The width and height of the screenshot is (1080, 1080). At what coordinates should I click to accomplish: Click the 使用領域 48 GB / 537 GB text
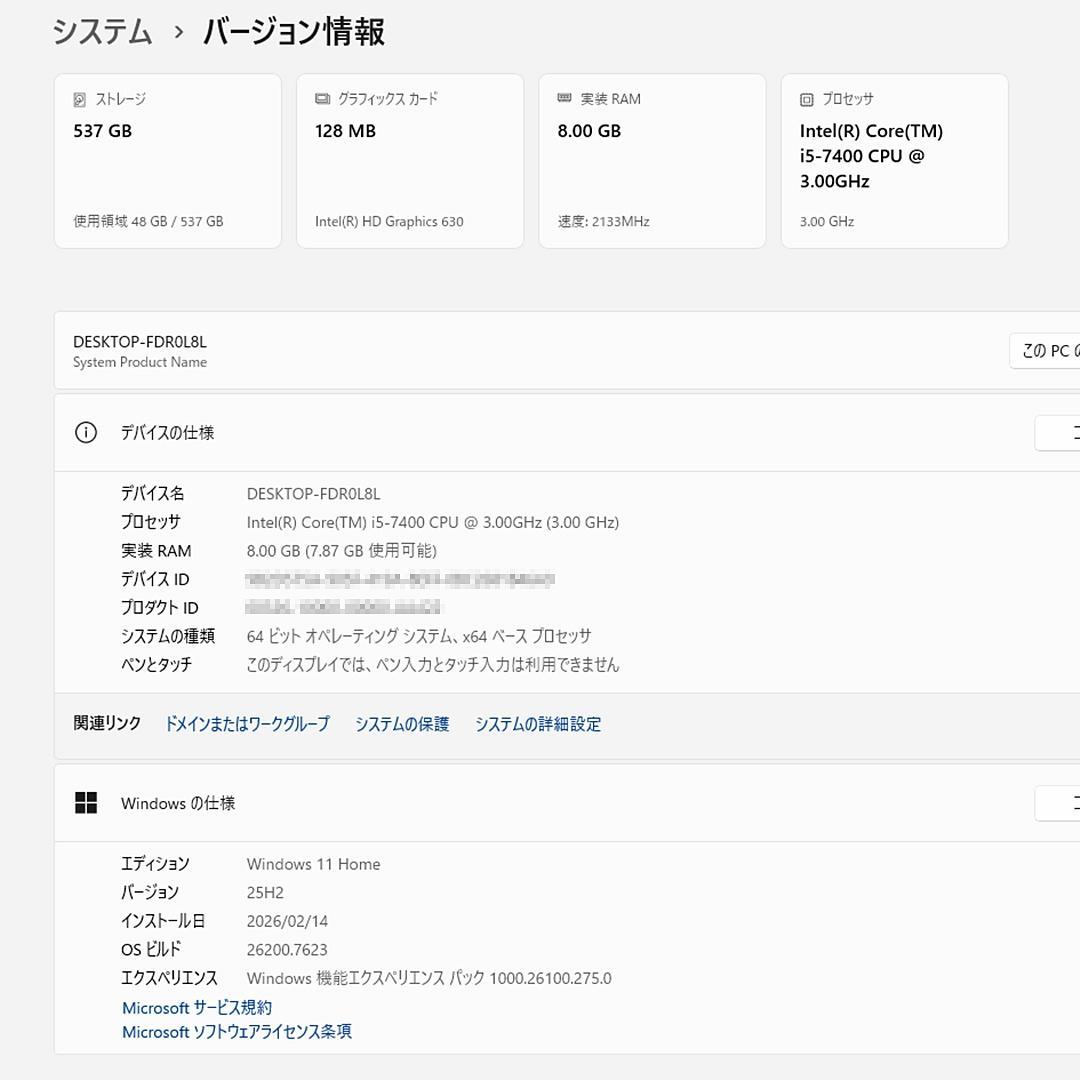[148, 221]
